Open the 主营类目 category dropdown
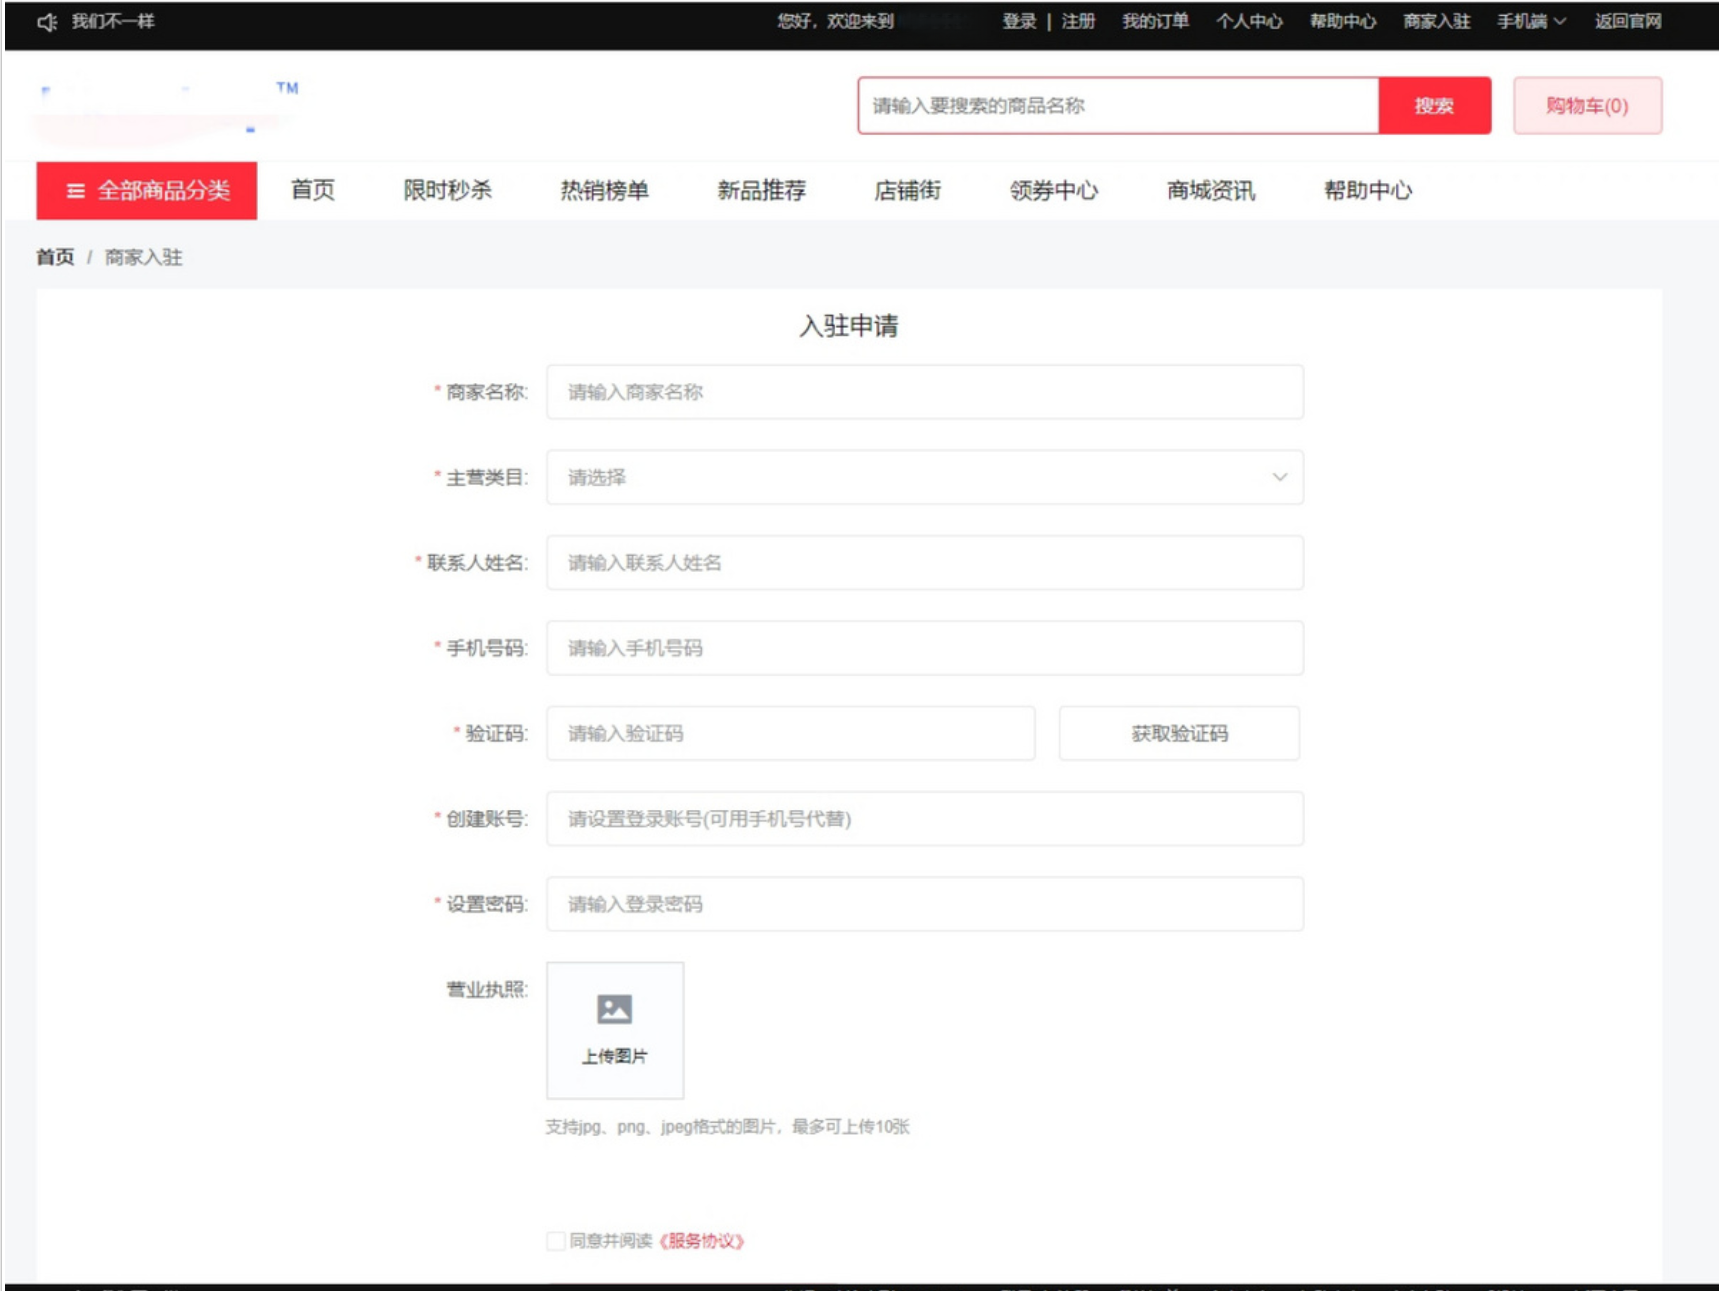The height and width of the screenshot is (1291, 1719). 923,477
